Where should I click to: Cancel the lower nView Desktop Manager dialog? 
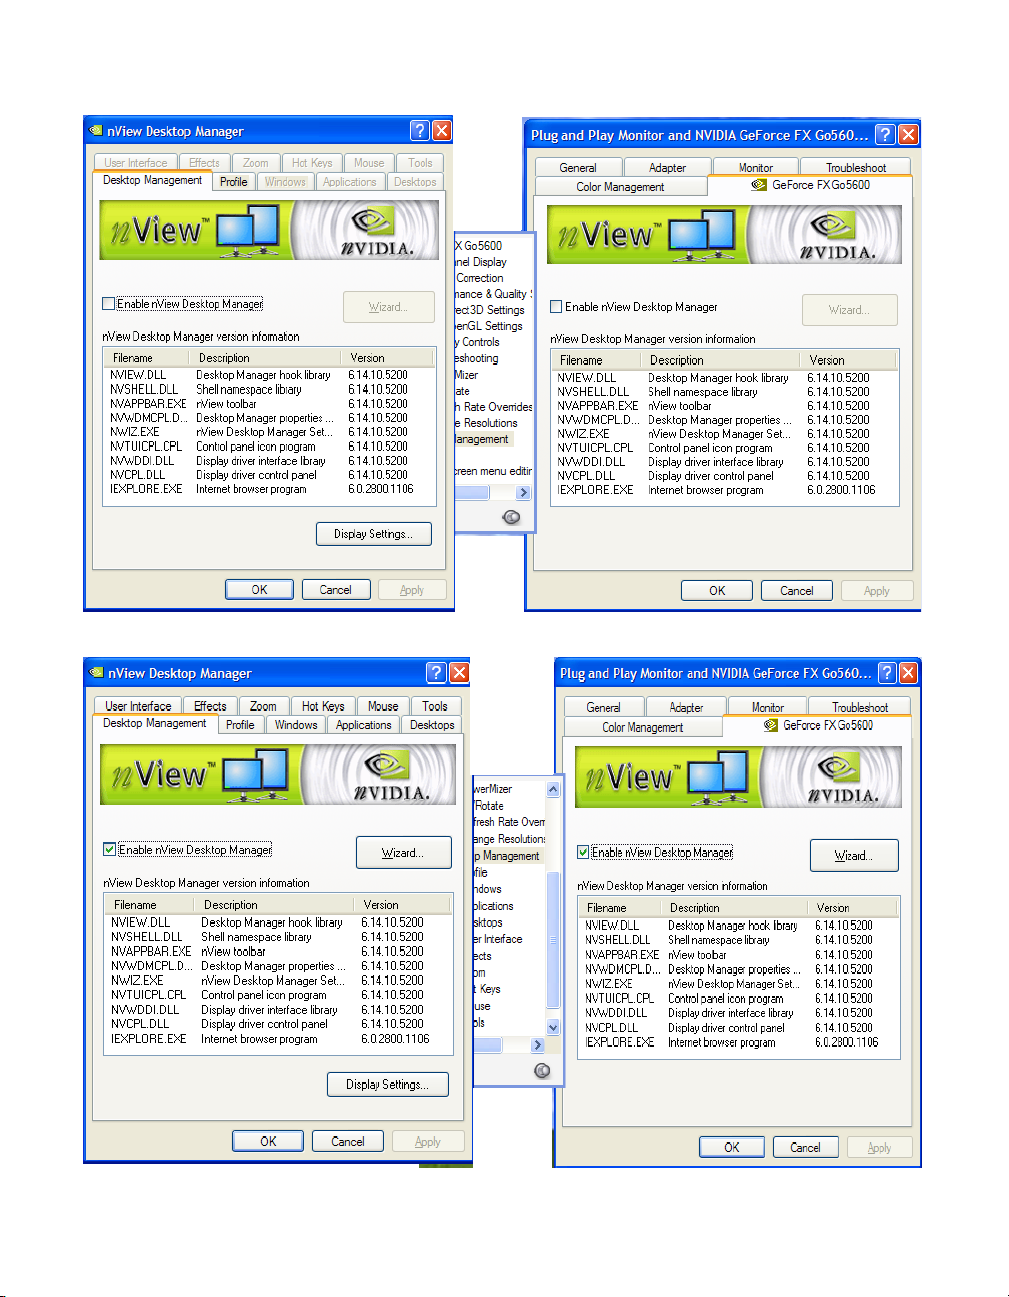click(348, 1141)
